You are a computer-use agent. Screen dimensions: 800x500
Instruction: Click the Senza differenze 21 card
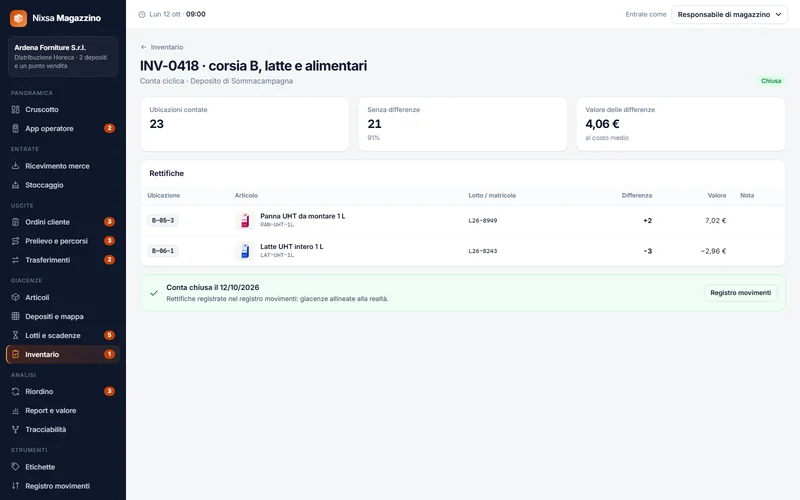pyautogui.click(x=463, y=124)
